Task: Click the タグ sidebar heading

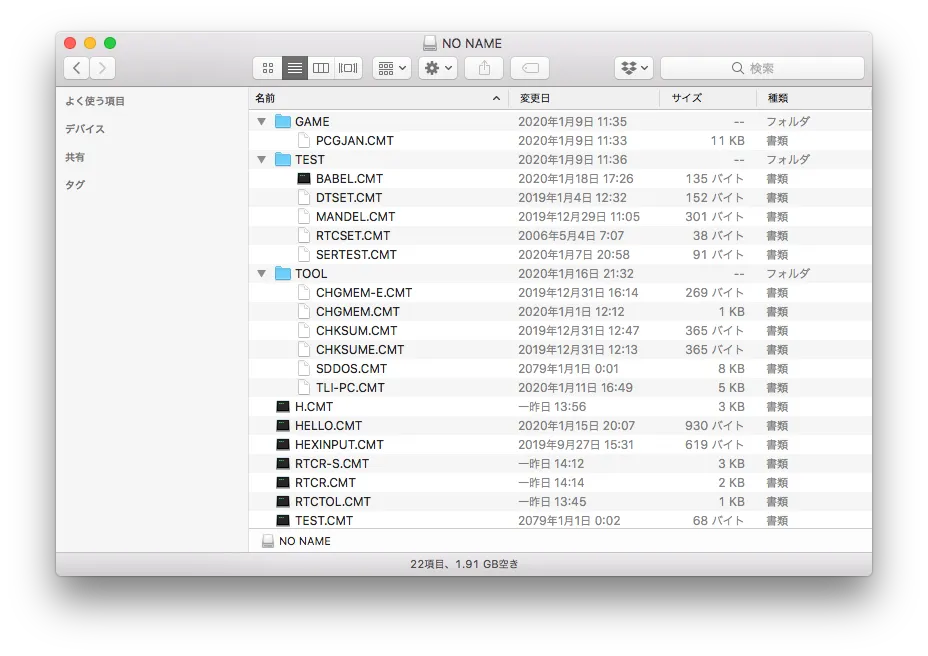Action: [x=75, y=185]
